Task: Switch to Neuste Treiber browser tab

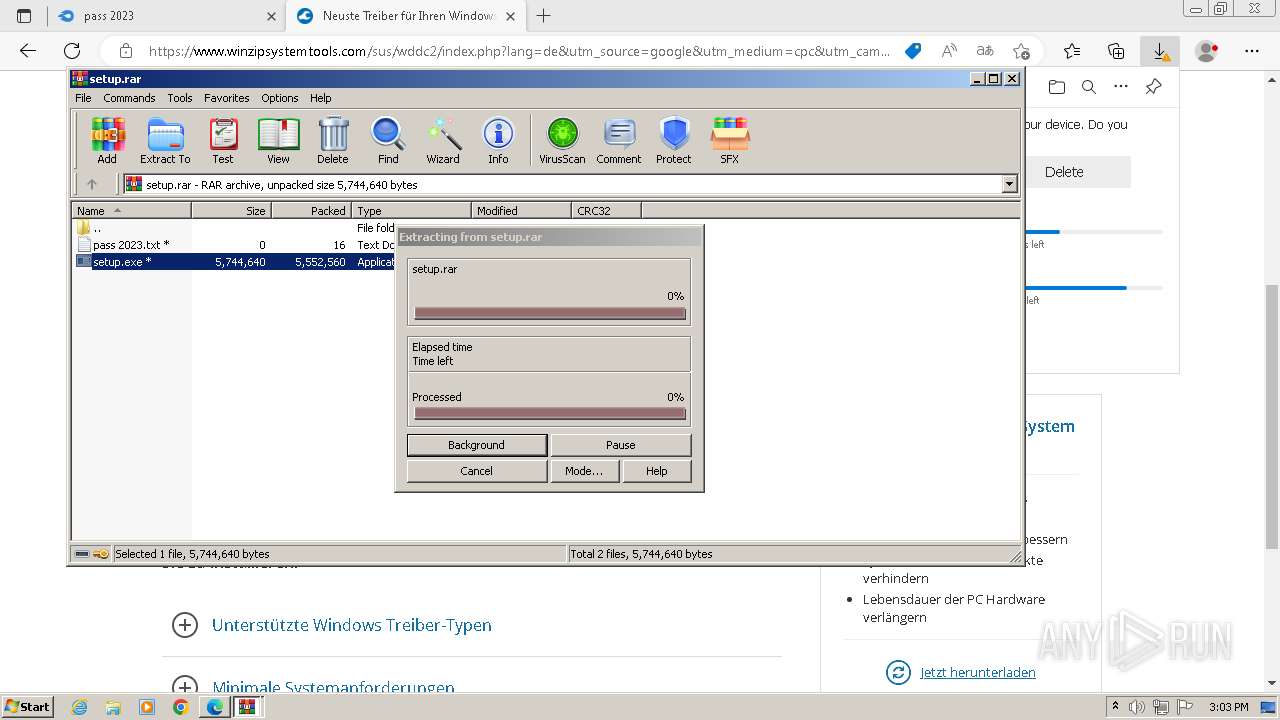Action: pos(407,16)
